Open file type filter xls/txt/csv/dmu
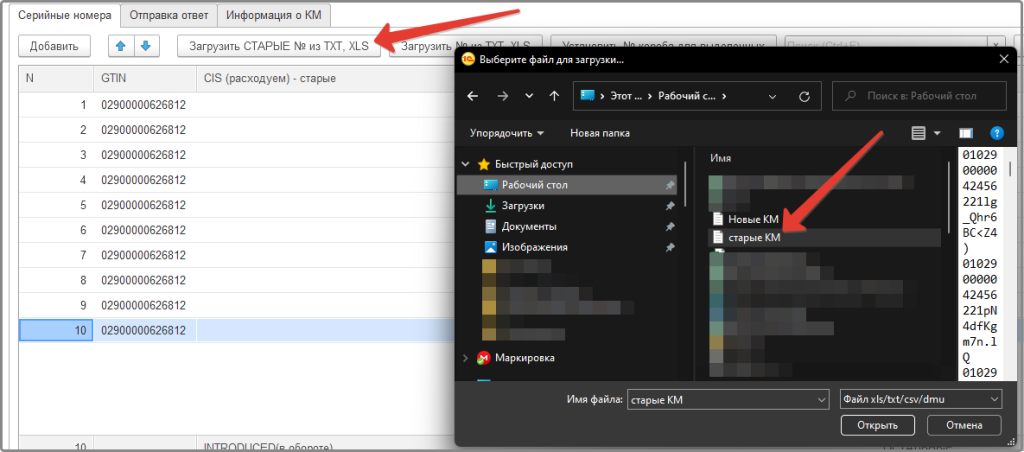 pos(921,399)
